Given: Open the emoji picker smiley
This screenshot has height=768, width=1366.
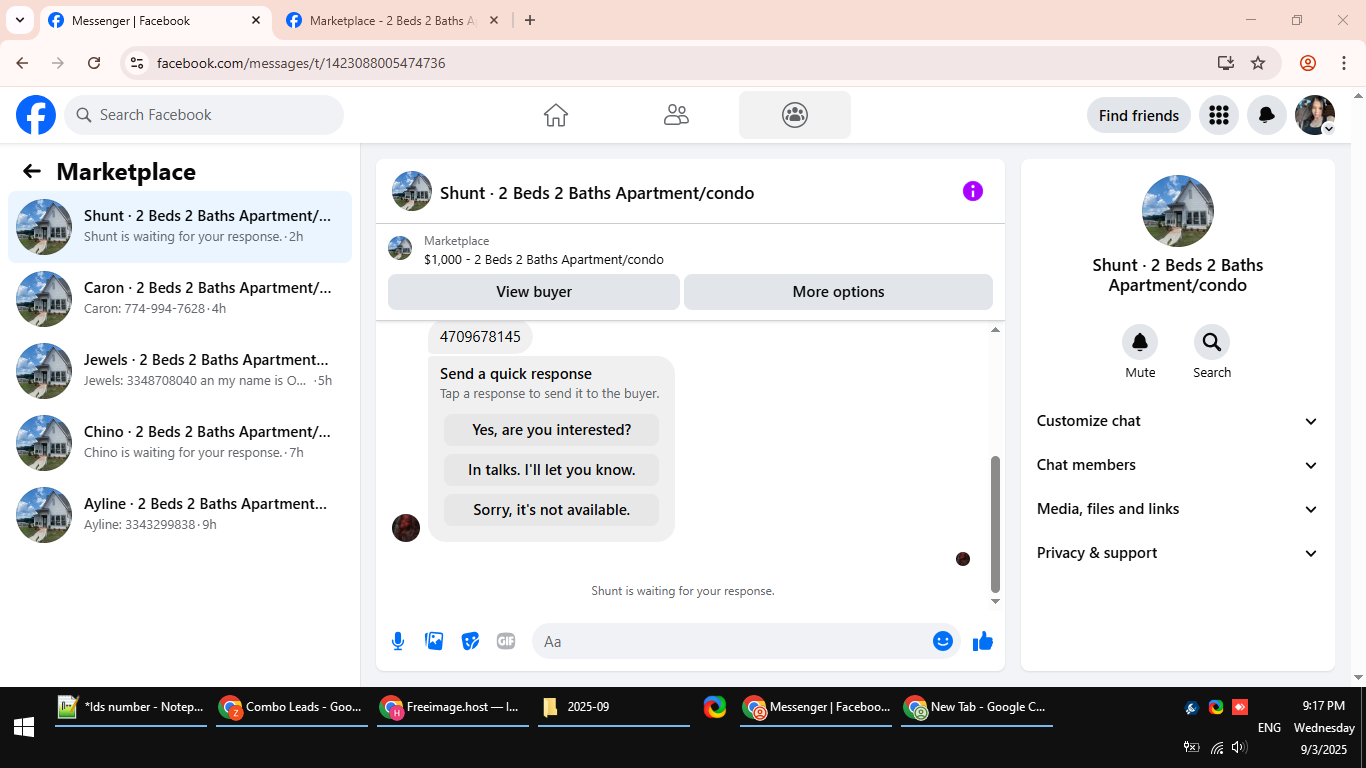Looking at the screenshot, I should 943,641.
